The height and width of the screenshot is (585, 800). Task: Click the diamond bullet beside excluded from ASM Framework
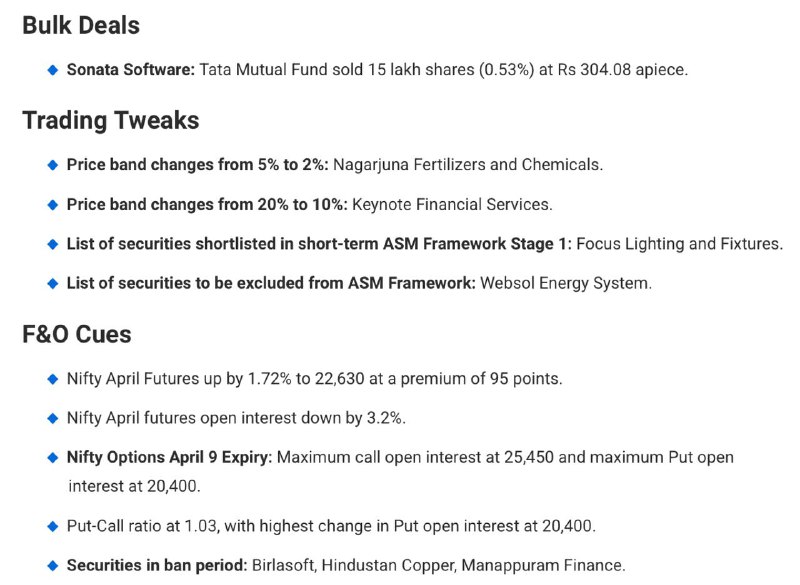[x=53, y=284]
